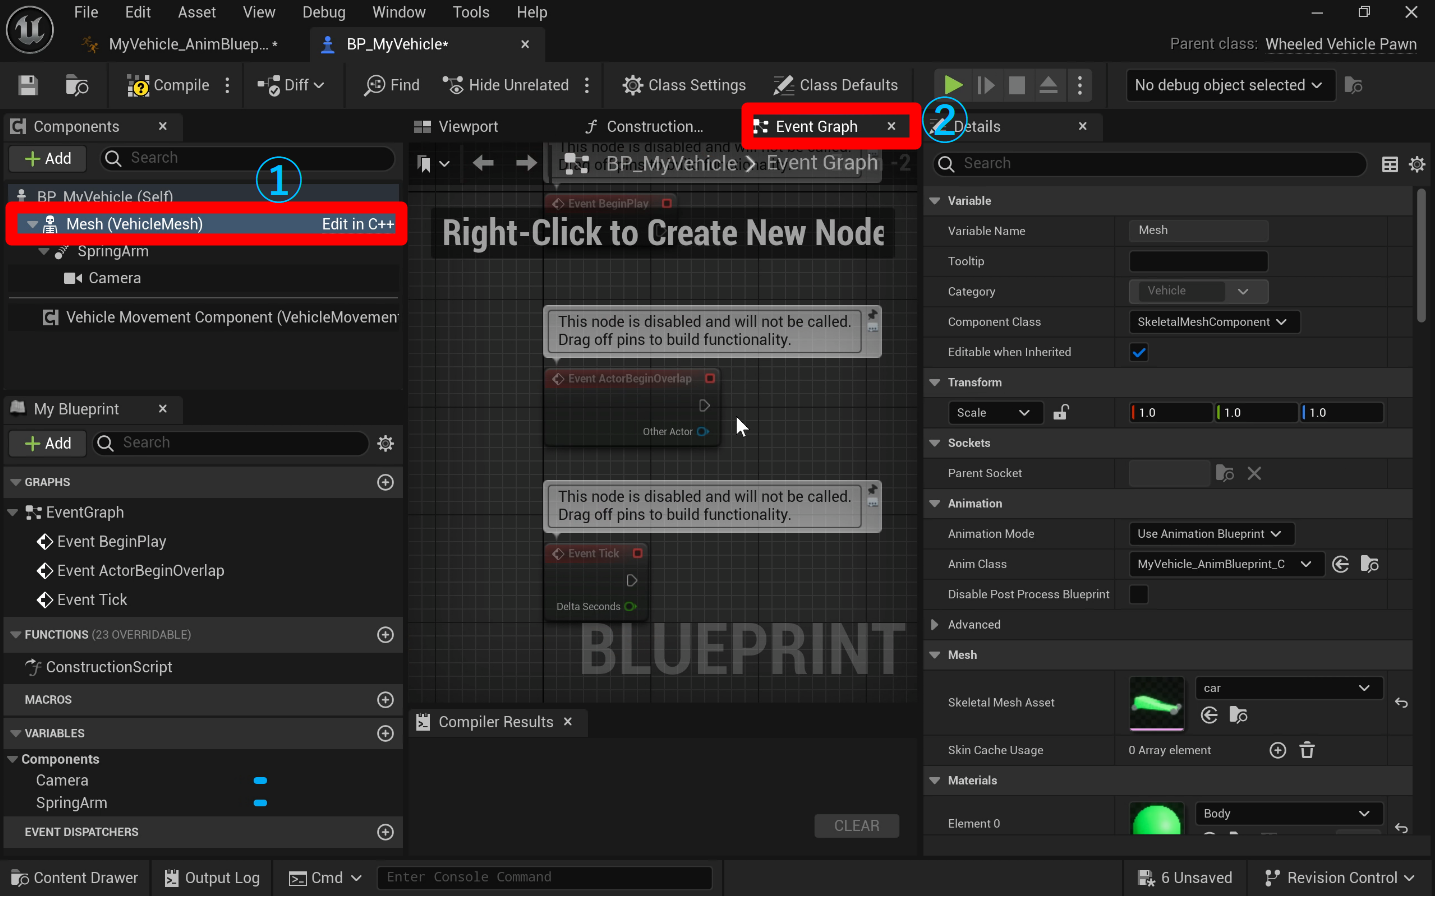Image resolution: width=1436 pixels, height=897 pixels.
Task: Add a new component
Action: [48, 158]
